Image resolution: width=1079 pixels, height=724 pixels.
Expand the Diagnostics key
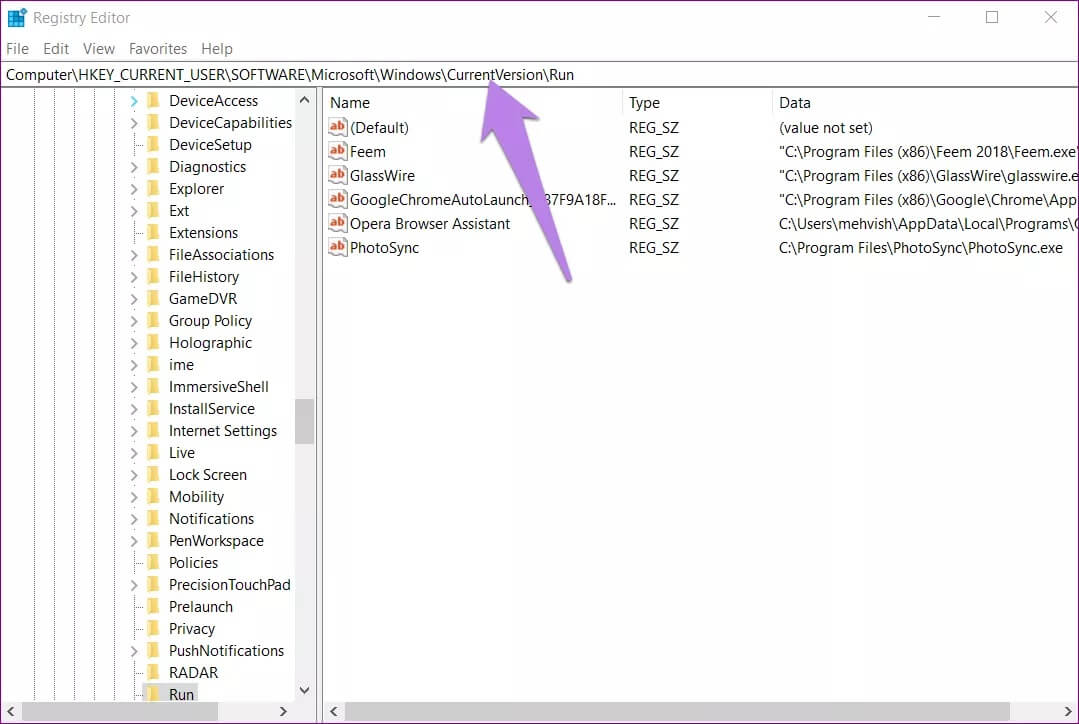pyautogui.click(x=133, y=167)
